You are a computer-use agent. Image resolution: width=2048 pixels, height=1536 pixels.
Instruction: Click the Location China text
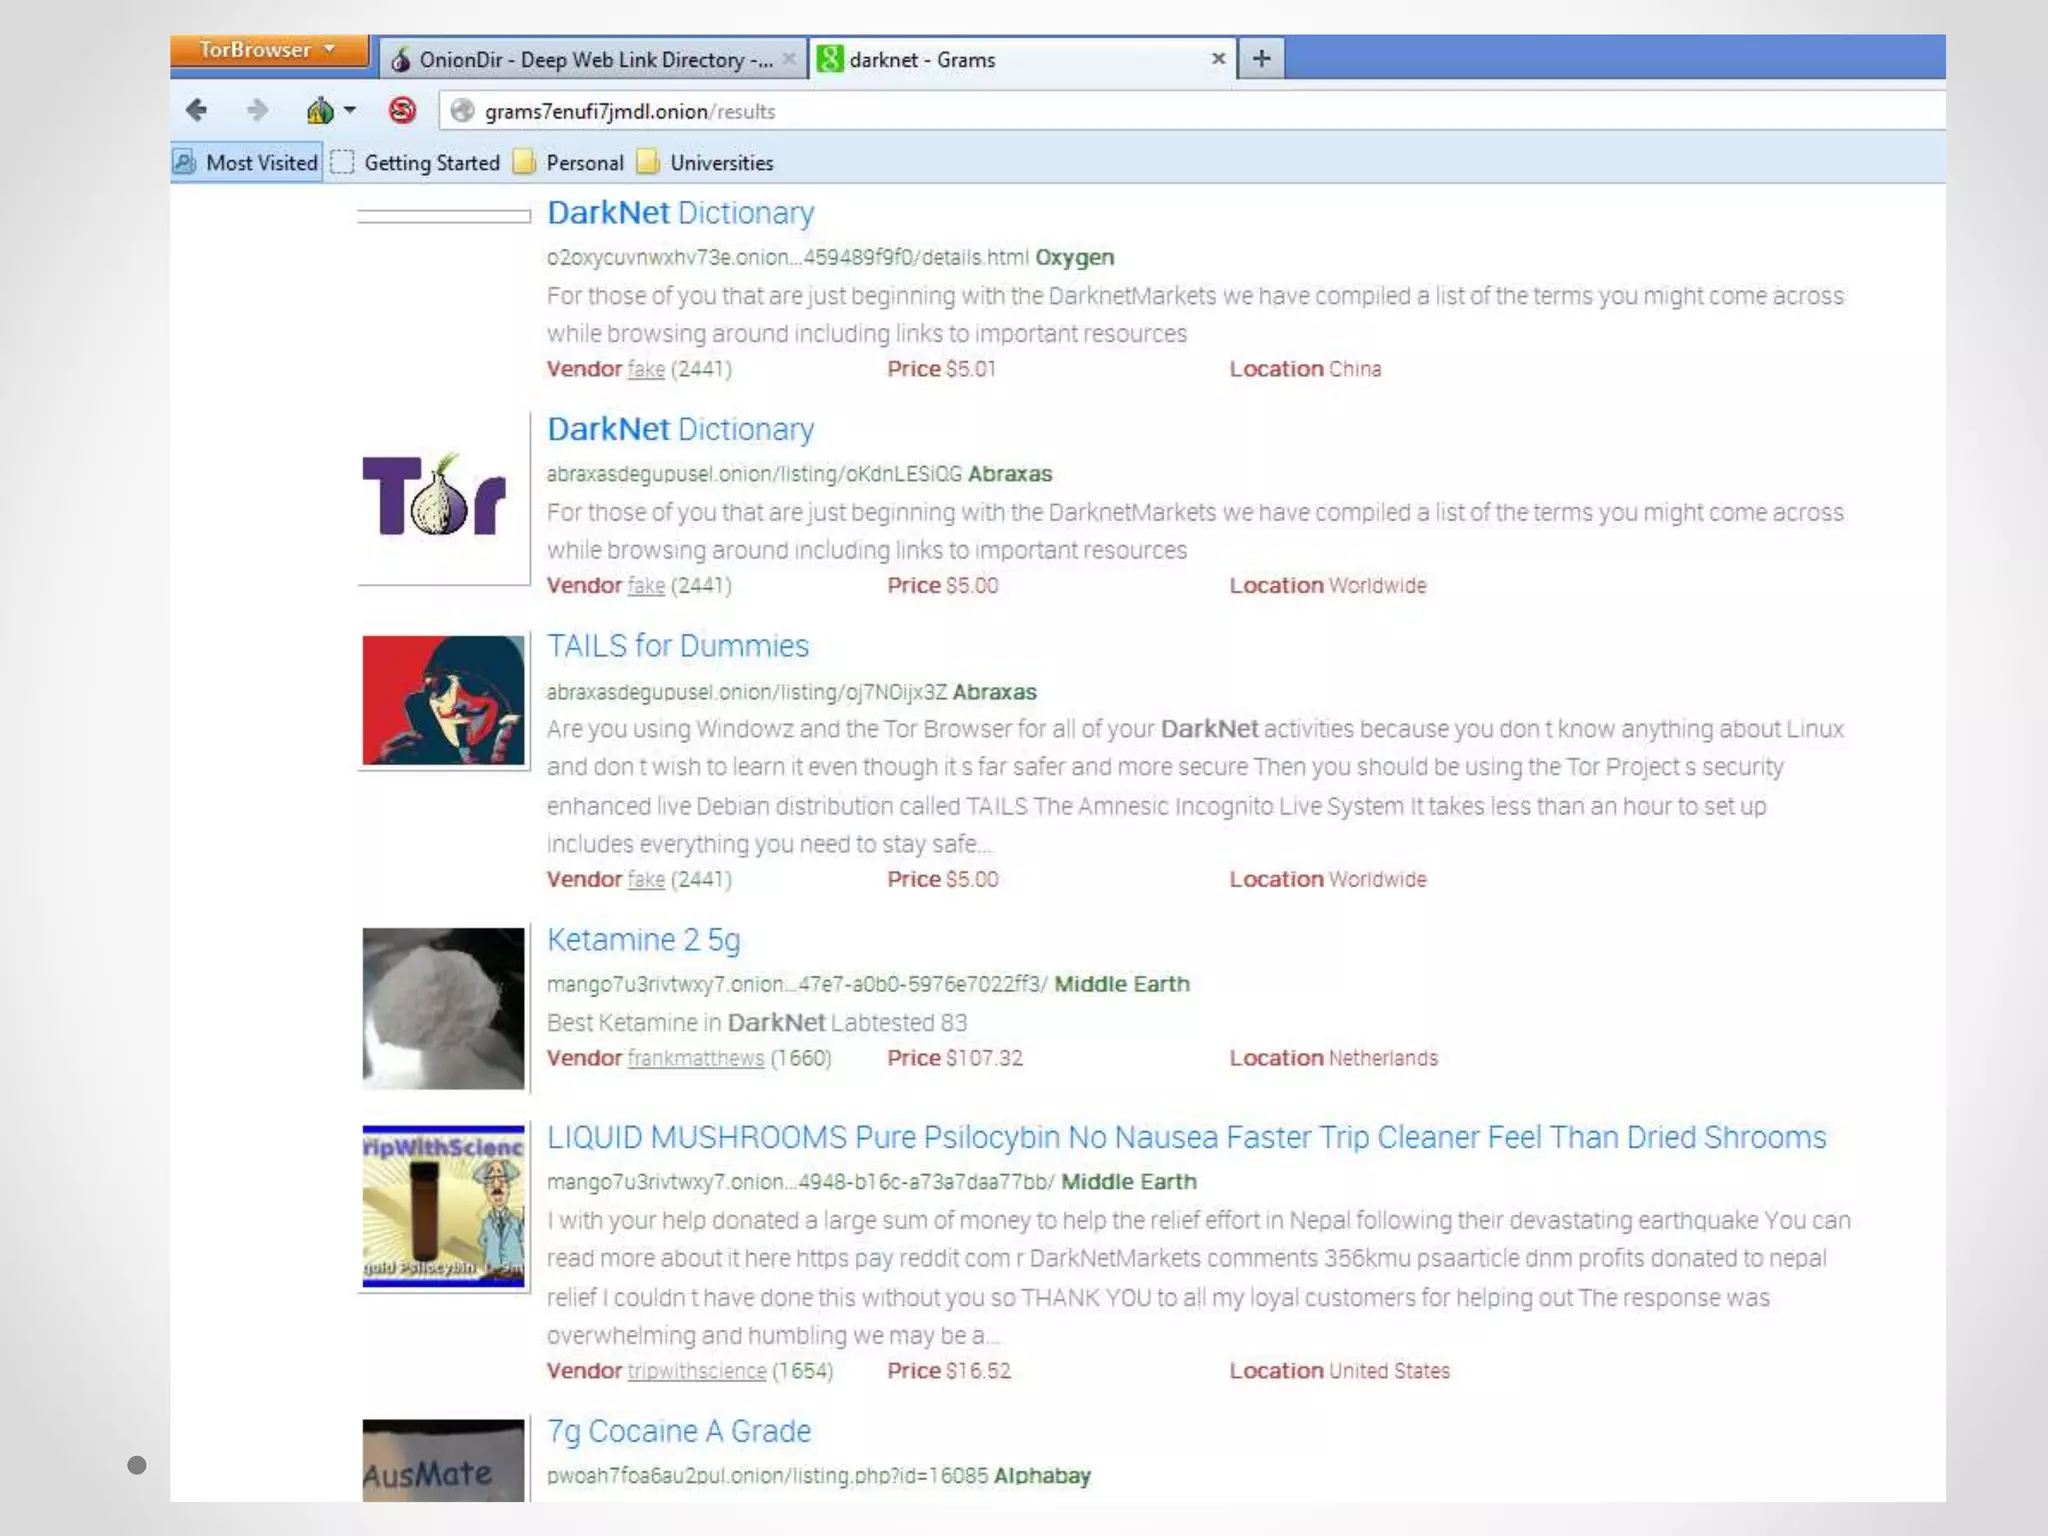pyautogui.click(x=1305, y=369)
